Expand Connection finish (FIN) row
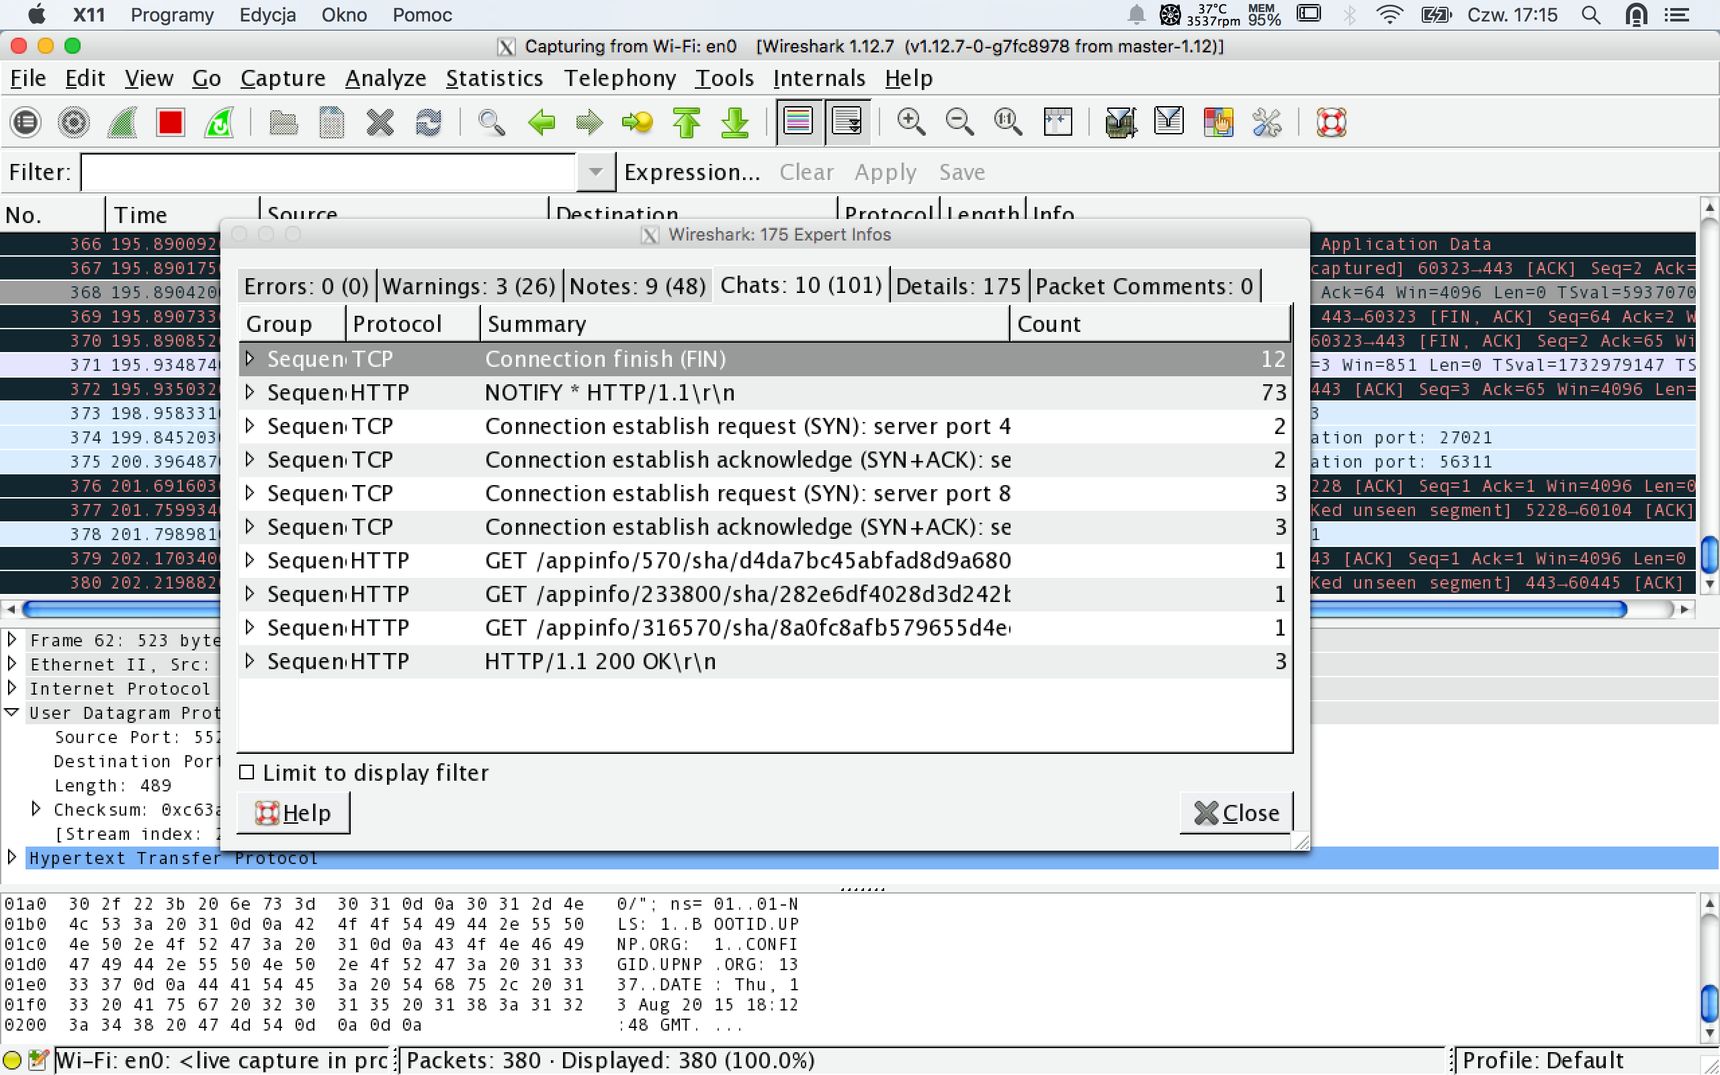 [250, 358]
